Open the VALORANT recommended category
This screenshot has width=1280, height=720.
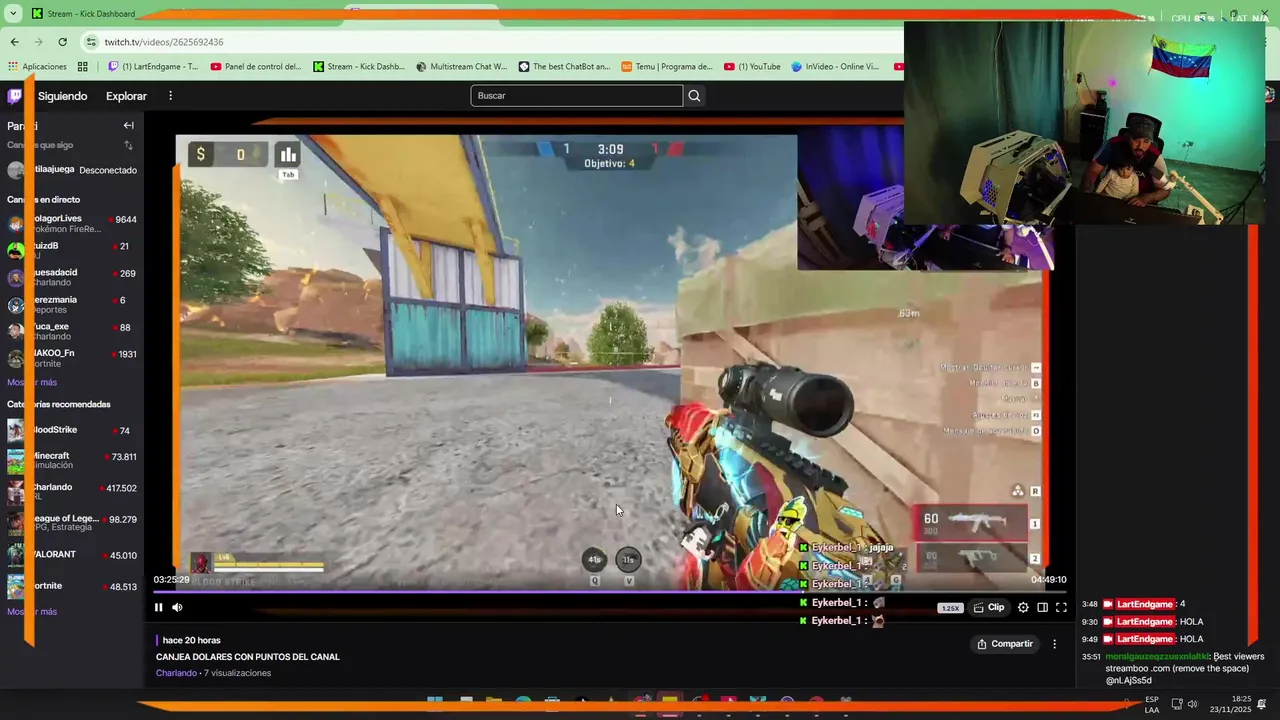coord(72,554)
